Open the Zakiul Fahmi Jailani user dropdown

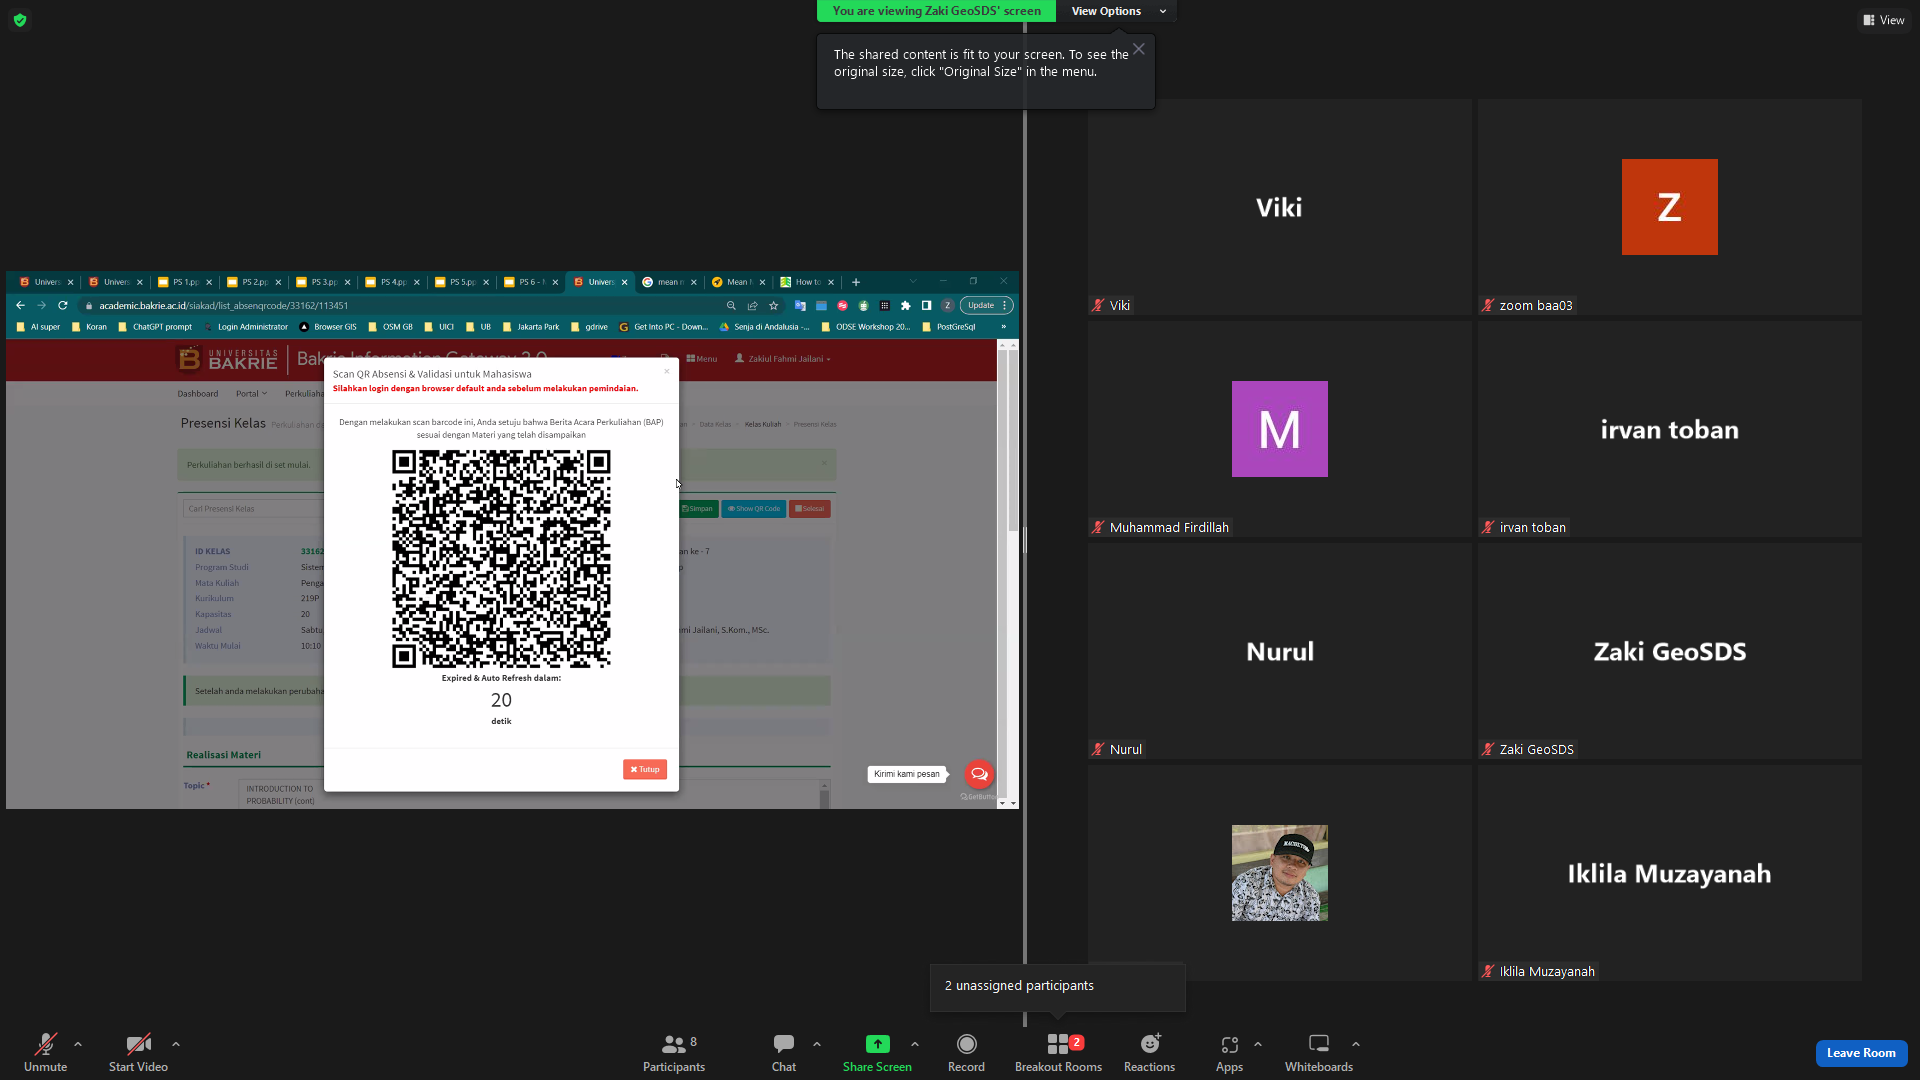pos(783,359)
